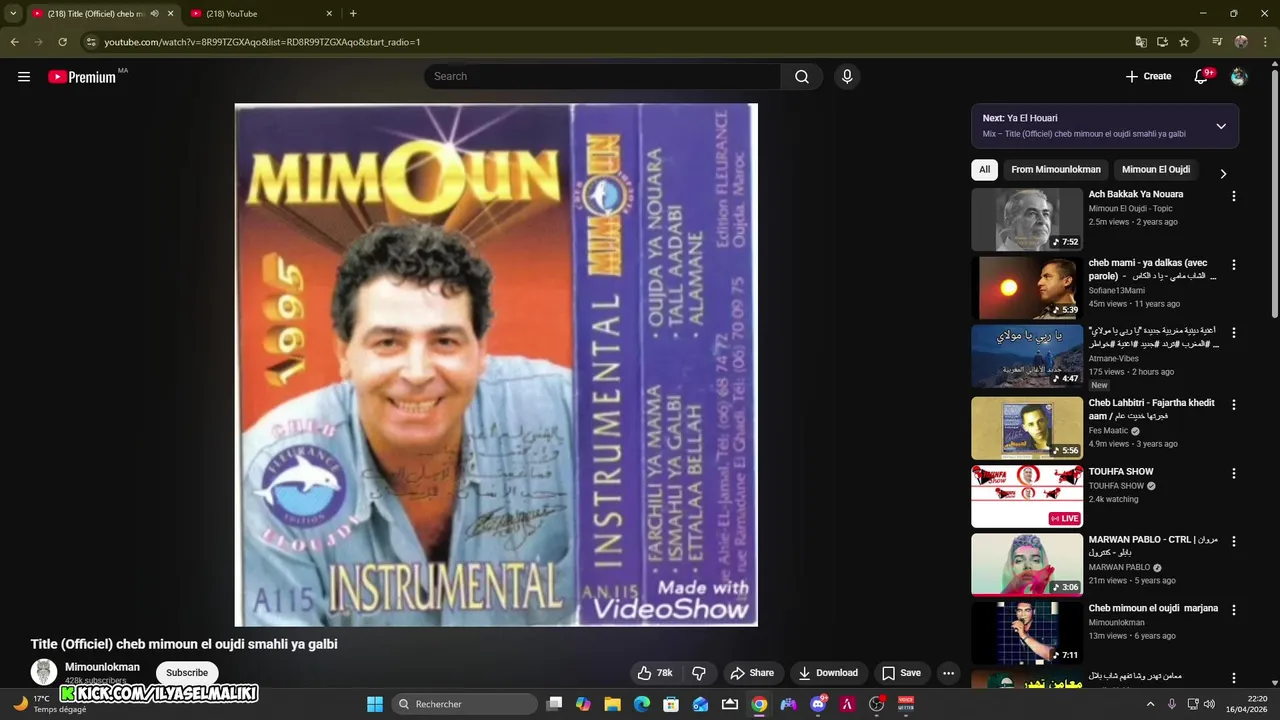Bookmark this page with star icon

(1184, 42)
